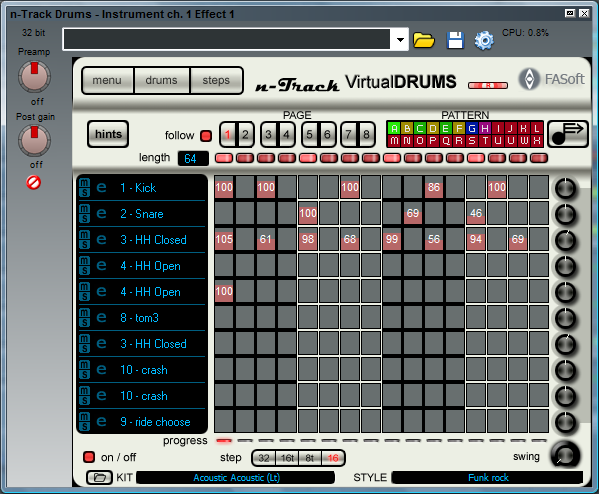Save preset using the floppy disk icon
Viewport: 599px width, 494px height.
pos(455,40)
